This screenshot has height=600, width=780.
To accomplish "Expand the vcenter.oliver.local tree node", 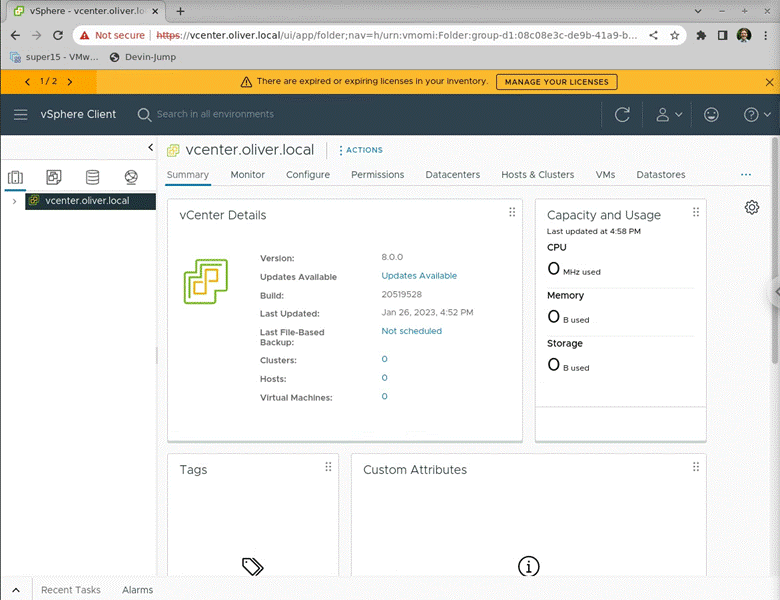I will (14, 201).
